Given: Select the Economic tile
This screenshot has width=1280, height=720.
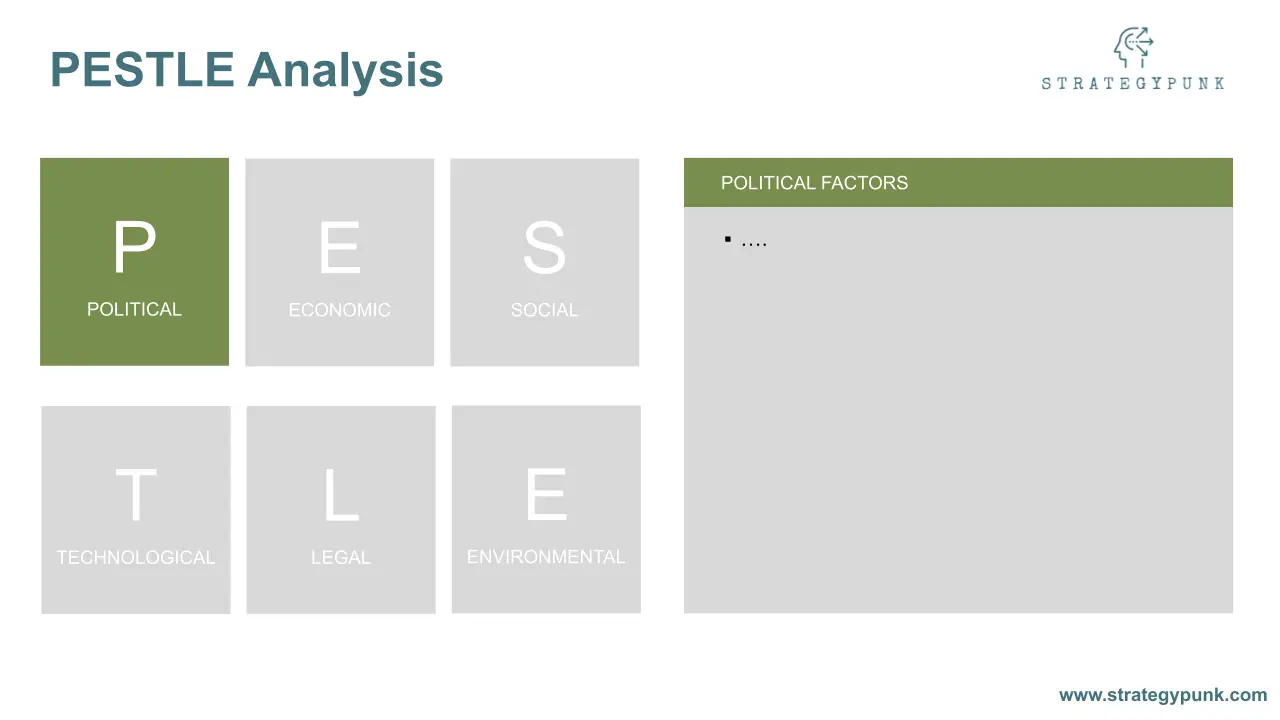Looking at the screenshot, I should click(x=339, y=262).
